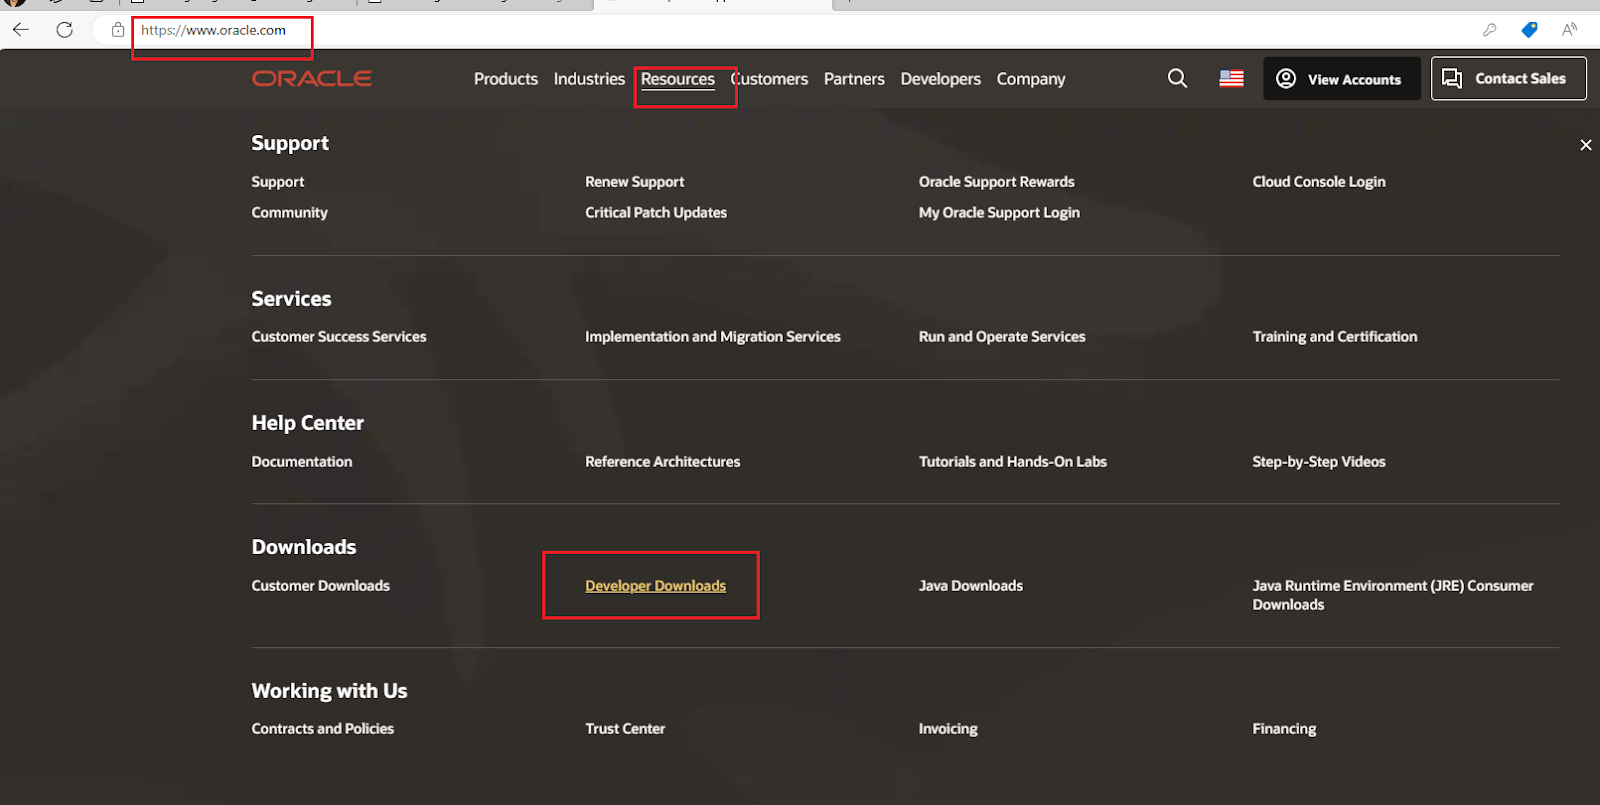The width and height of the screenshot is (1600, 805).
Task: Open the site search magnifier
Action: pos(1177,78)
